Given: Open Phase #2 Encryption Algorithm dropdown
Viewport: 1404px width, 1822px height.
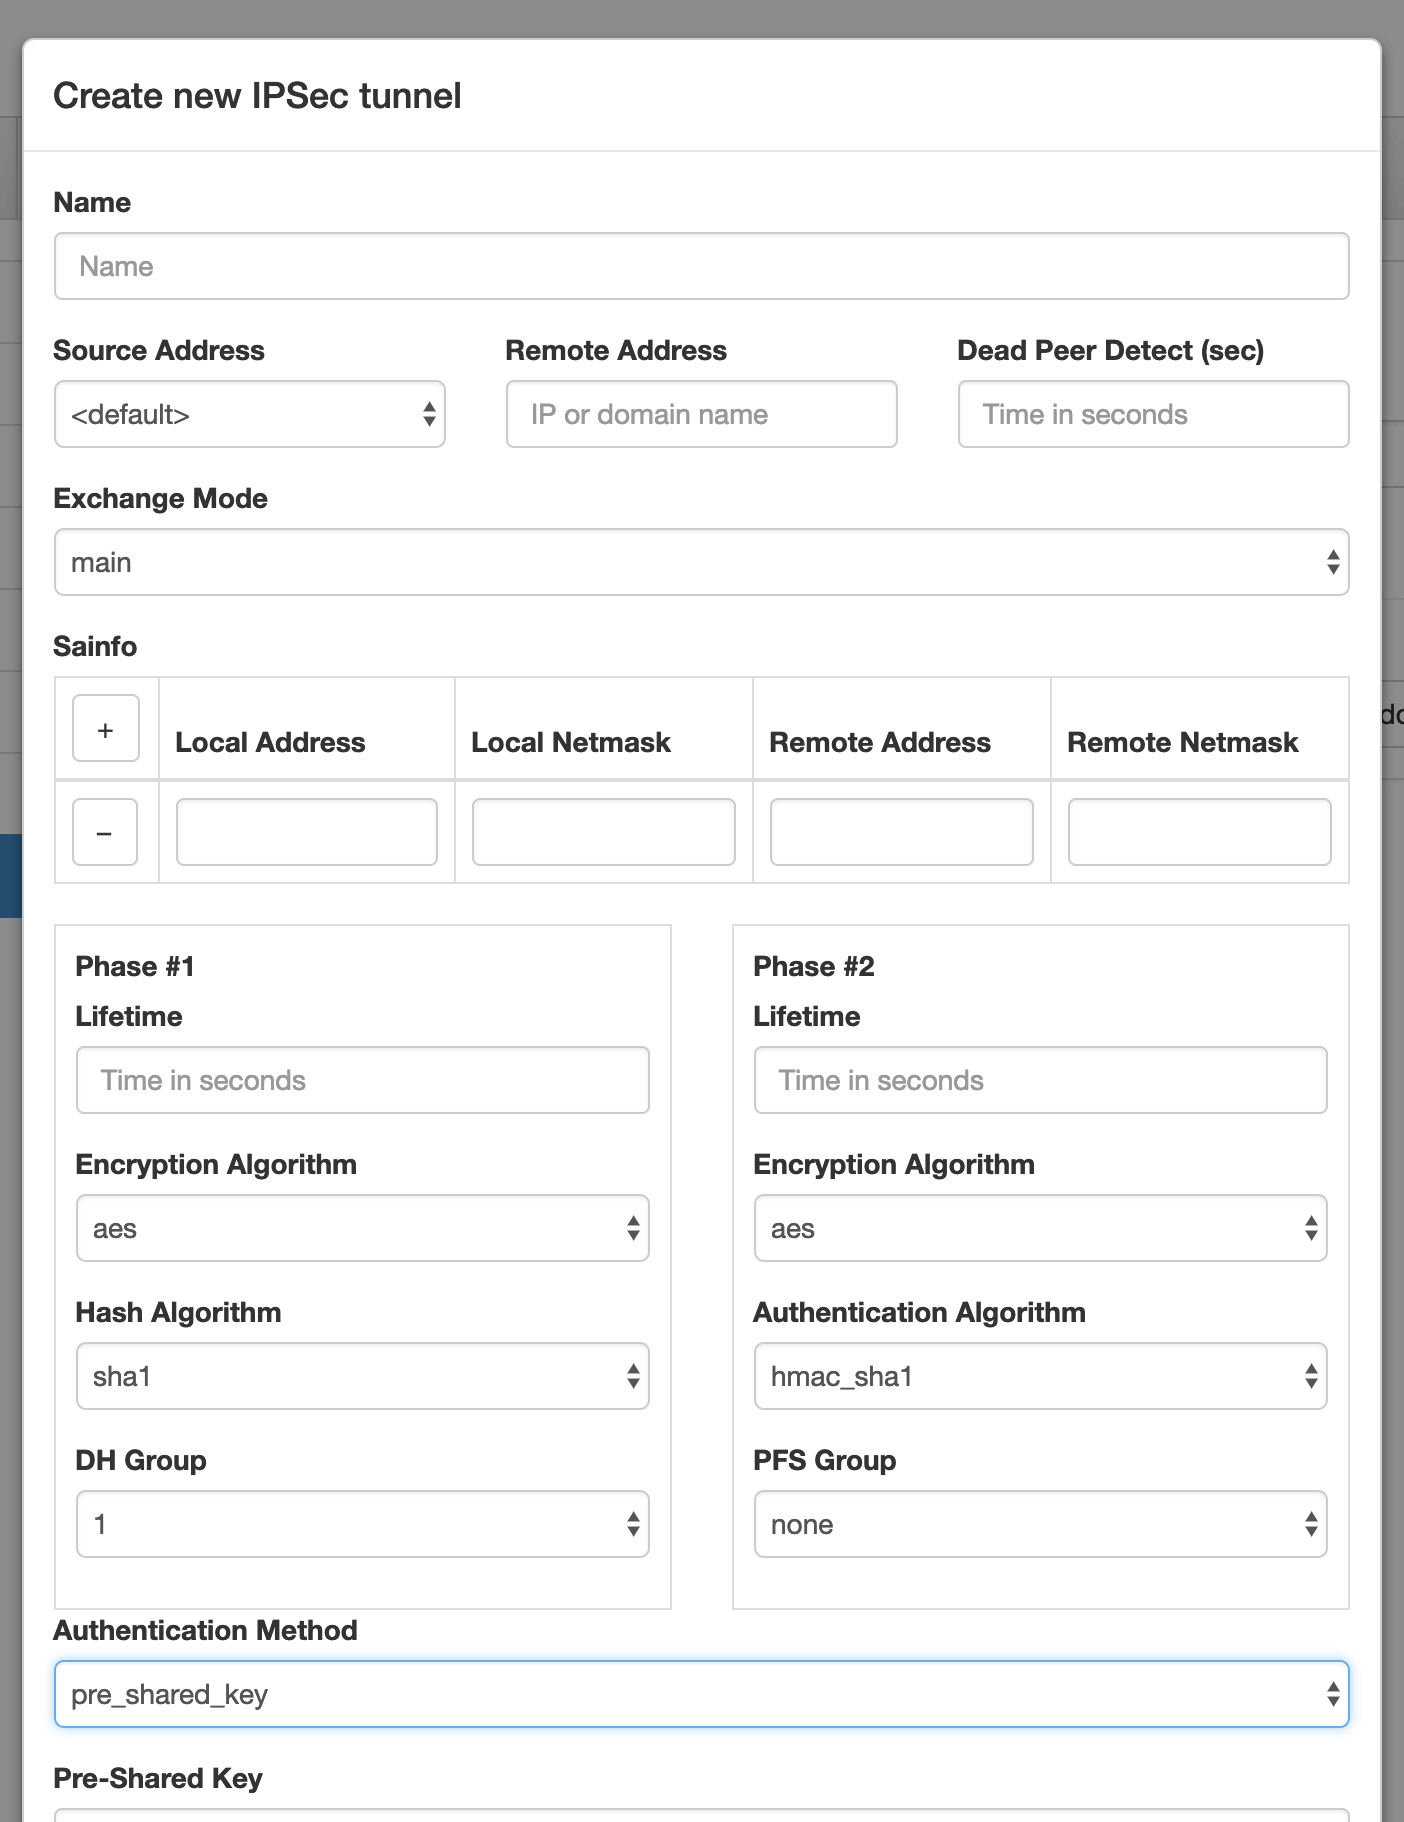Looking at the screenshot, I should tap(1040, 1228).
